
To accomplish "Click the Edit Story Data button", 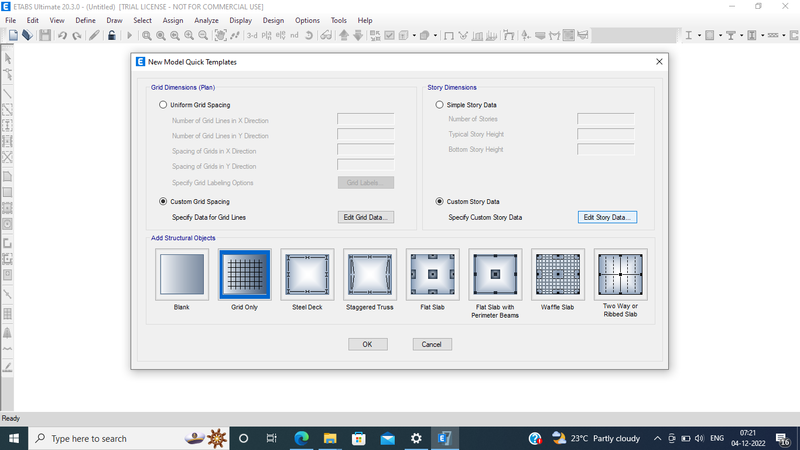I will tap(607, 217).
